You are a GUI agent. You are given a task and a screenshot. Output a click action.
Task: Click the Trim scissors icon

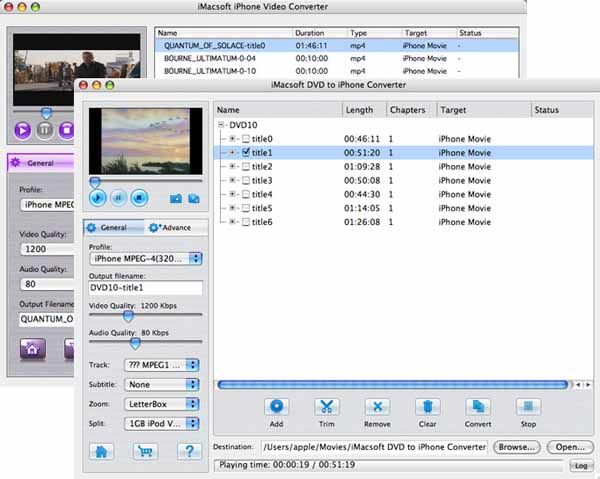point(326,407)
